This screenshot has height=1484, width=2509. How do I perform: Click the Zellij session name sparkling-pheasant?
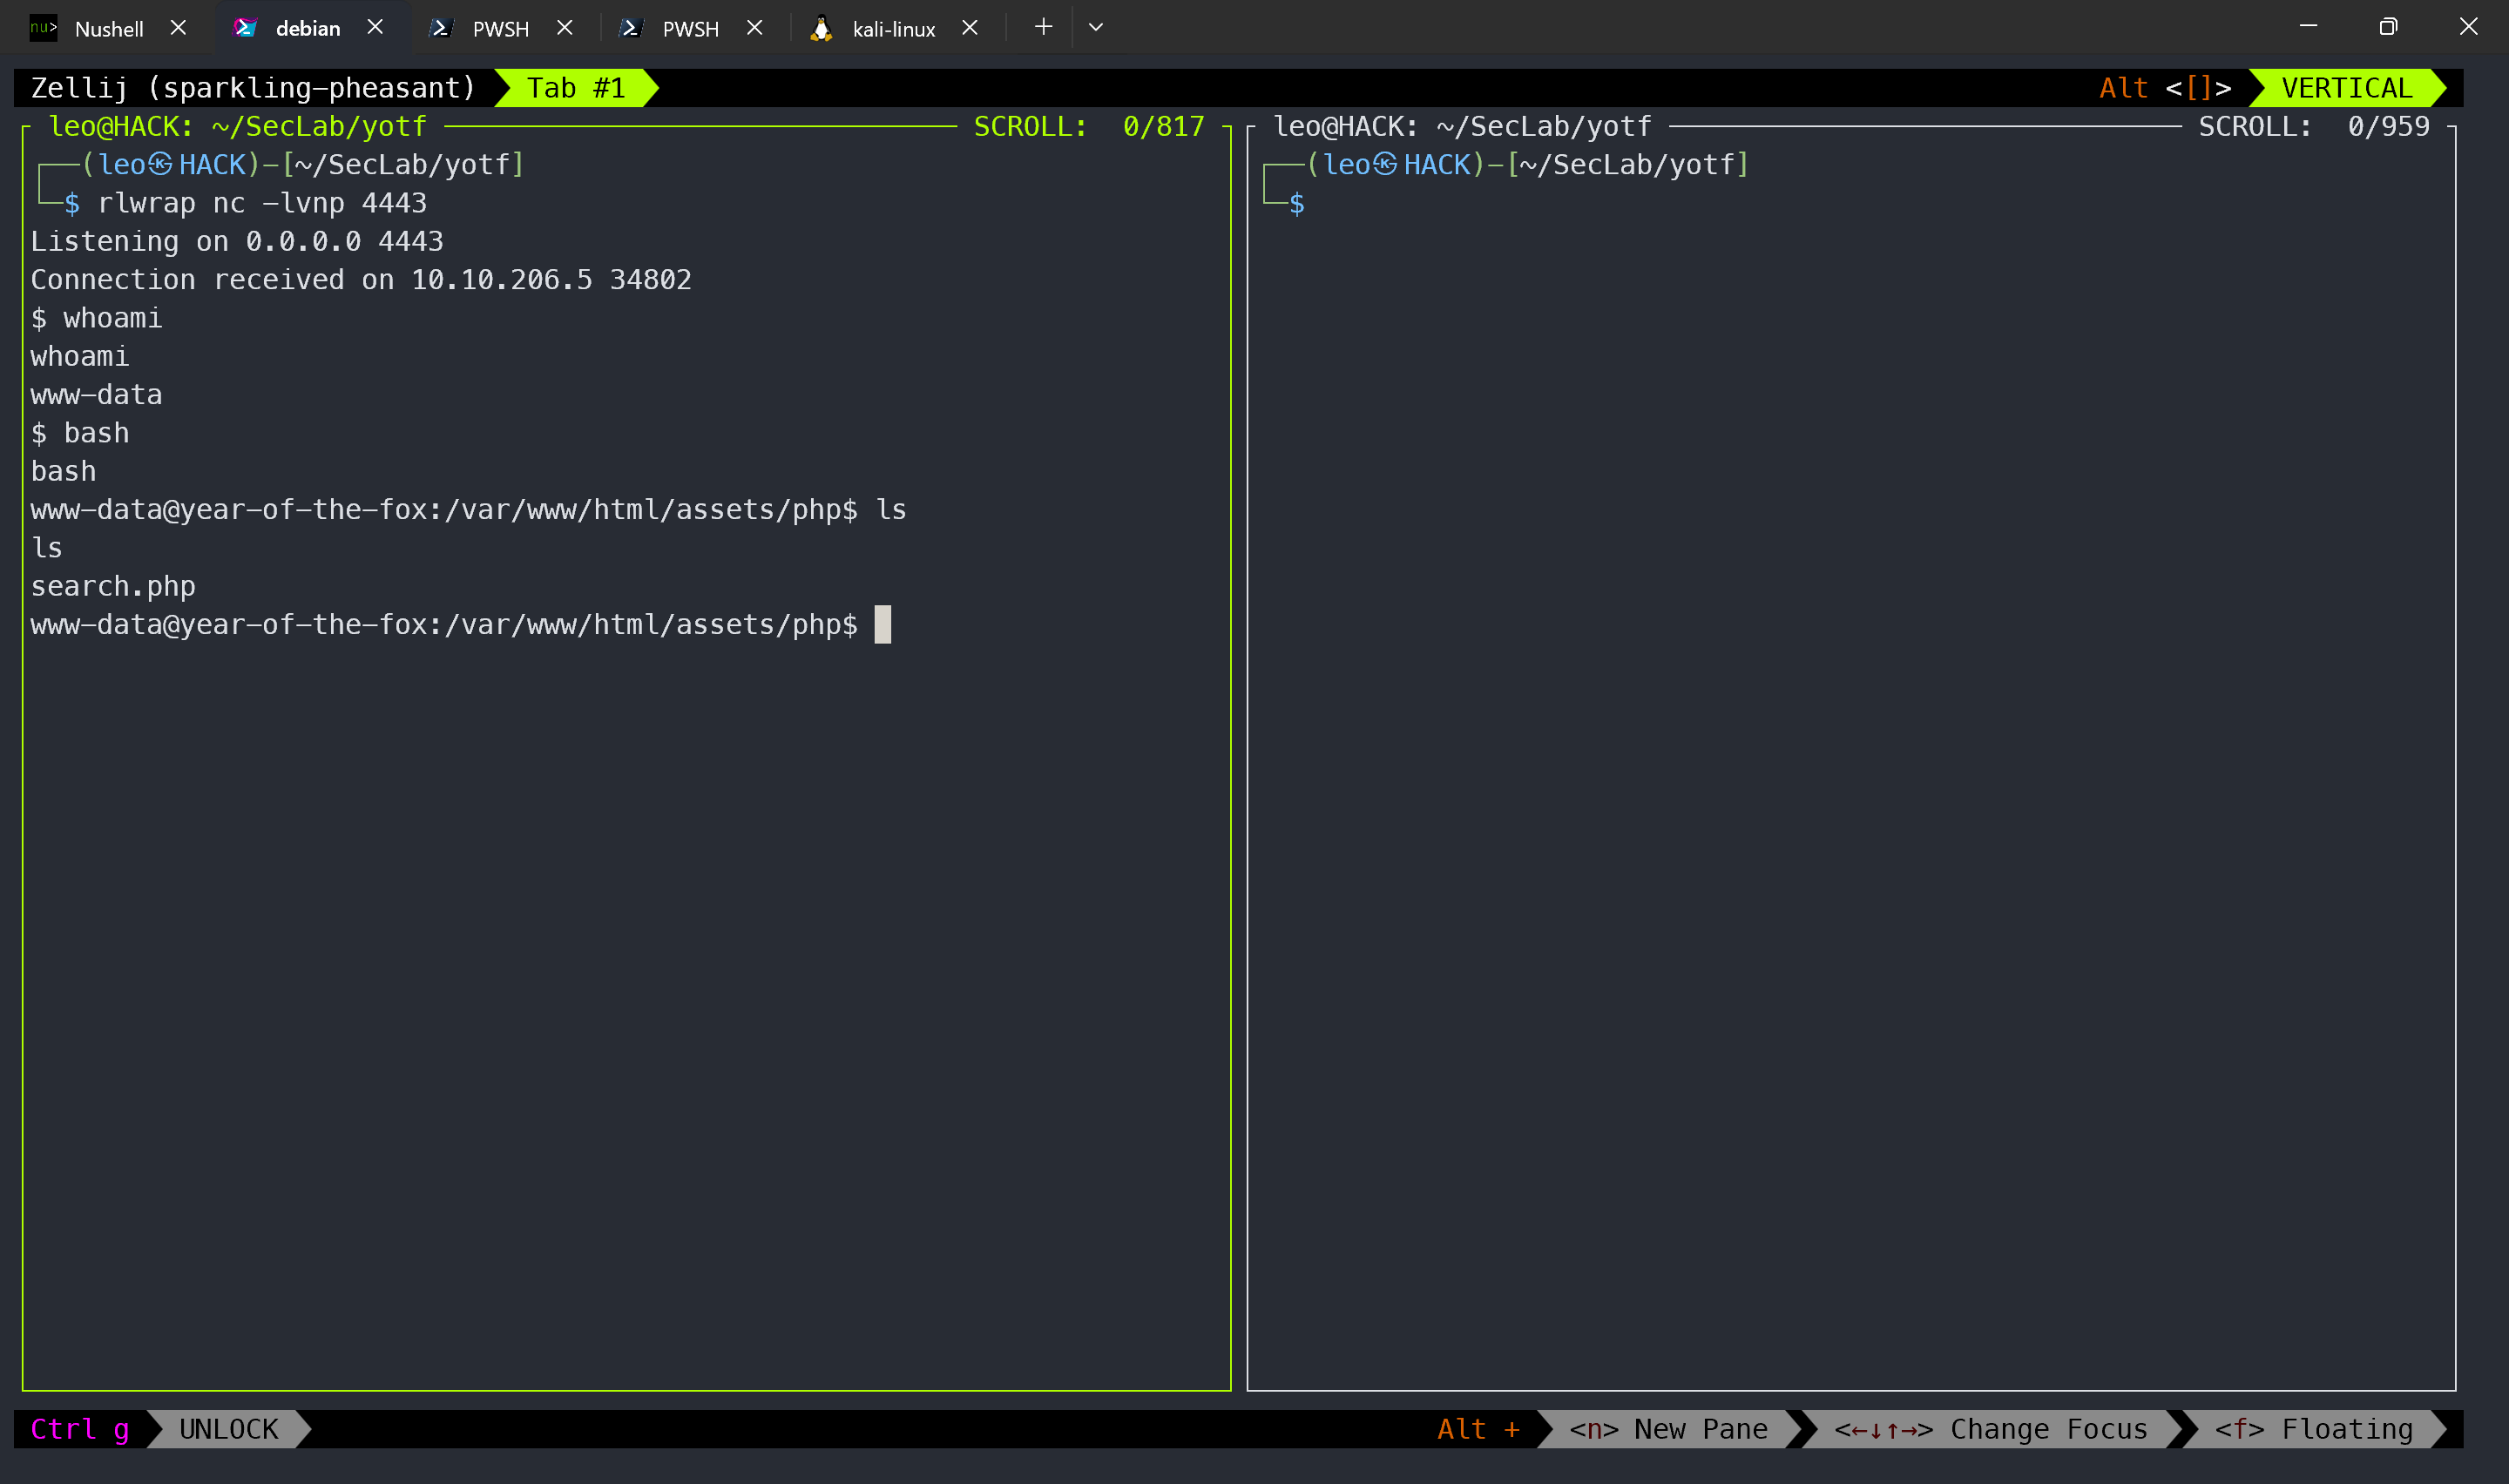click(310, 88)
